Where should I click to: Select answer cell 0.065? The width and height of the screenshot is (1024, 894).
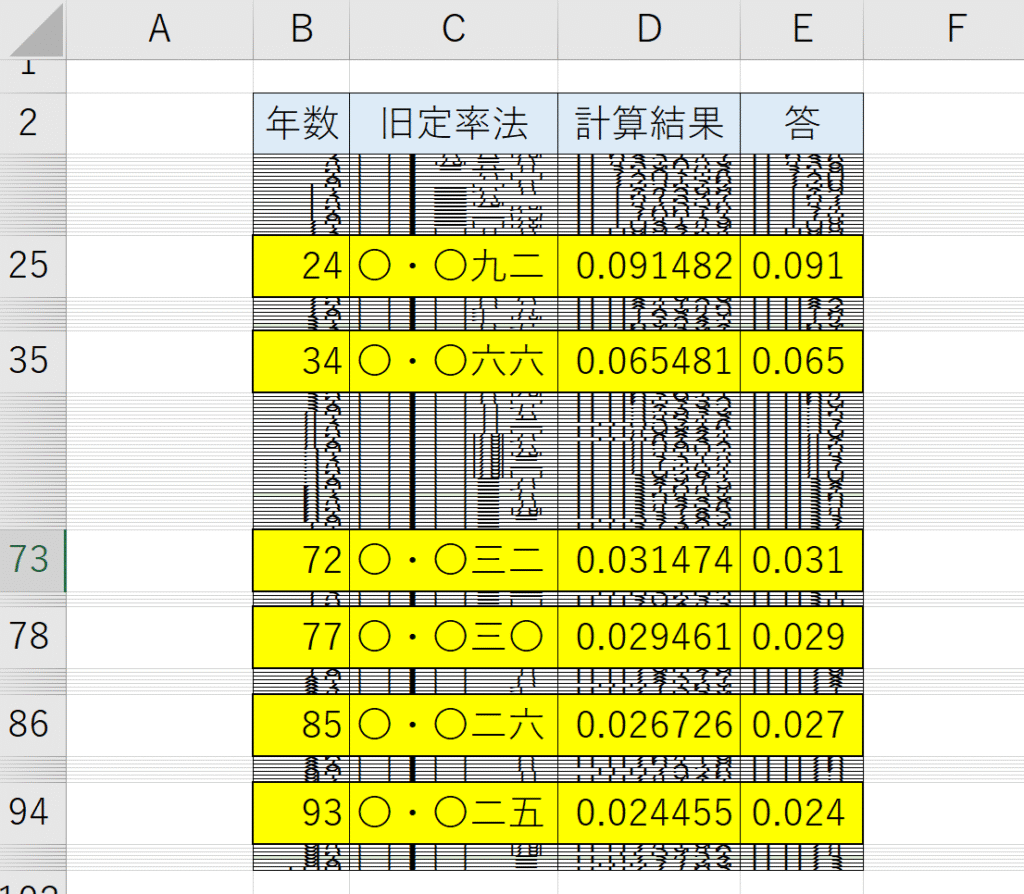802,361
